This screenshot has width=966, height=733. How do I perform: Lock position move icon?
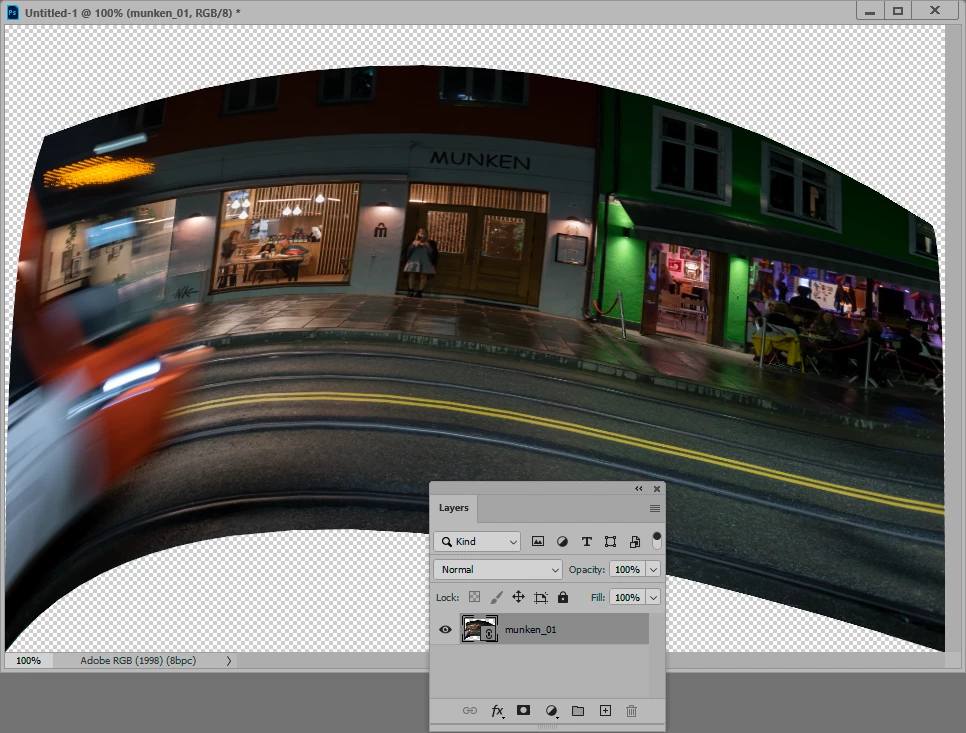[x=518, y=597]
